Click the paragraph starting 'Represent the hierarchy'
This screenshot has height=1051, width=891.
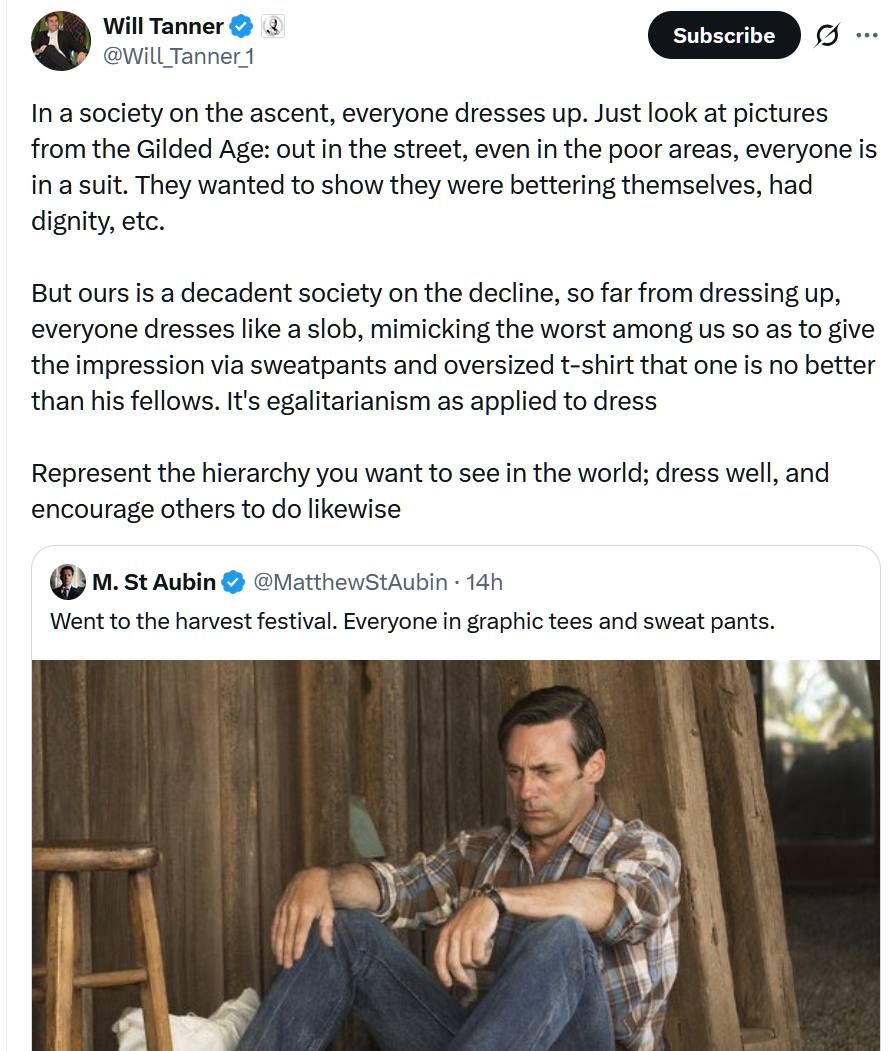(x=430, y=490)
